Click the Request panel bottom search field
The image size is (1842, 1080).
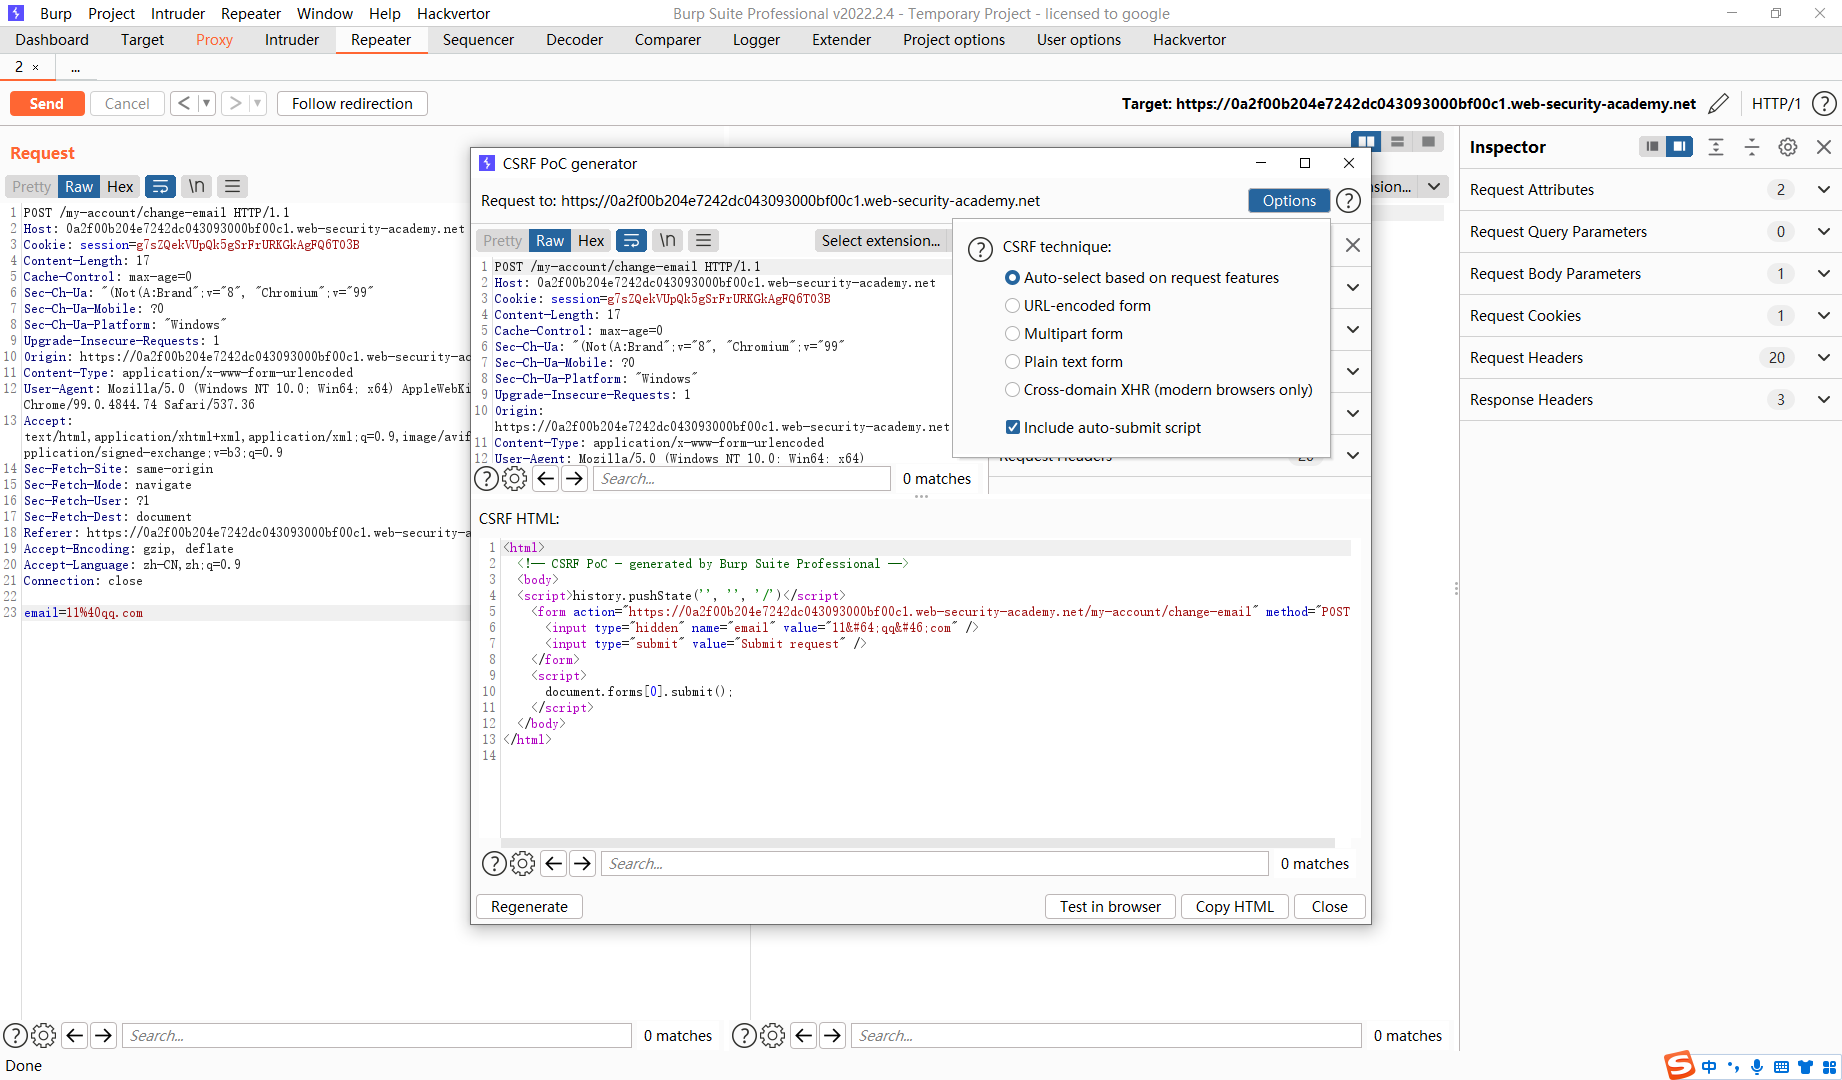[x=376, y=1035]
